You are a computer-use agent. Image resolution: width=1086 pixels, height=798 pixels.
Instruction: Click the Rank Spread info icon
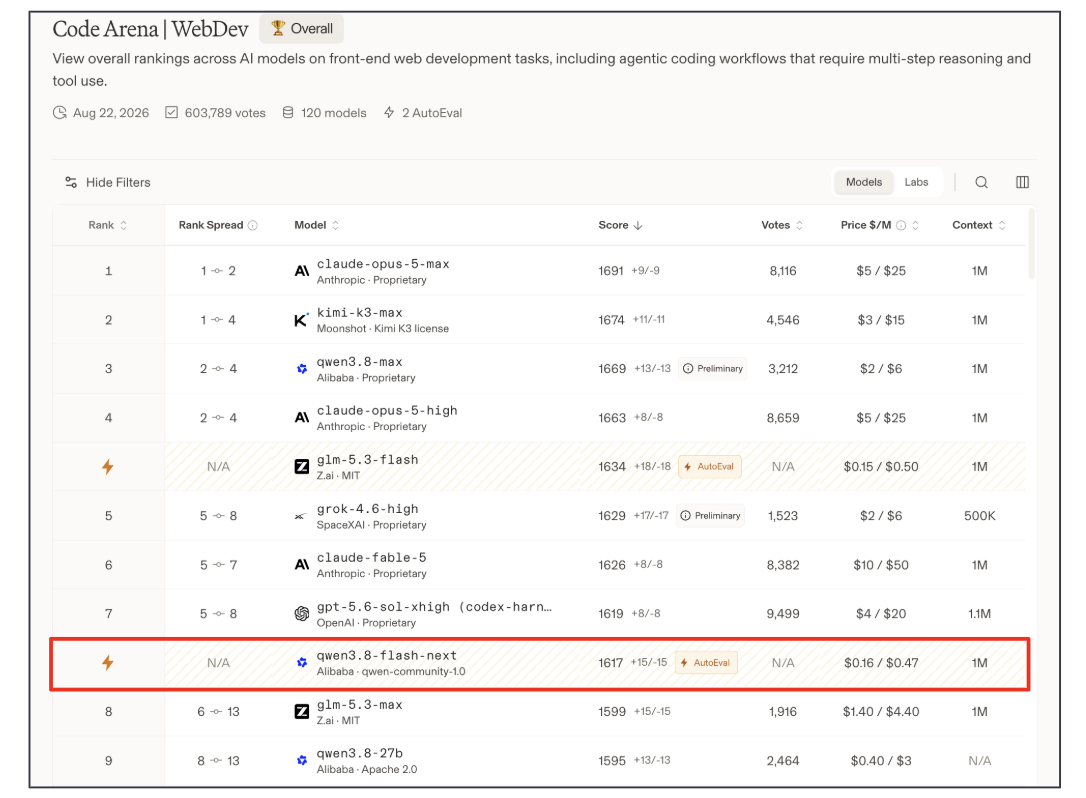(253, 225)
